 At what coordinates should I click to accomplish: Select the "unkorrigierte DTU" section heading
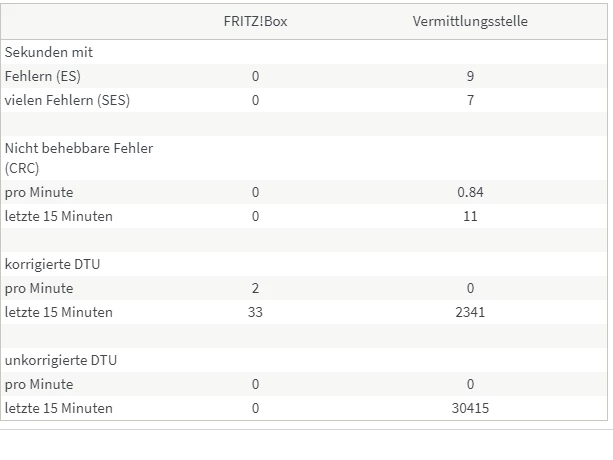coord(58,360)
